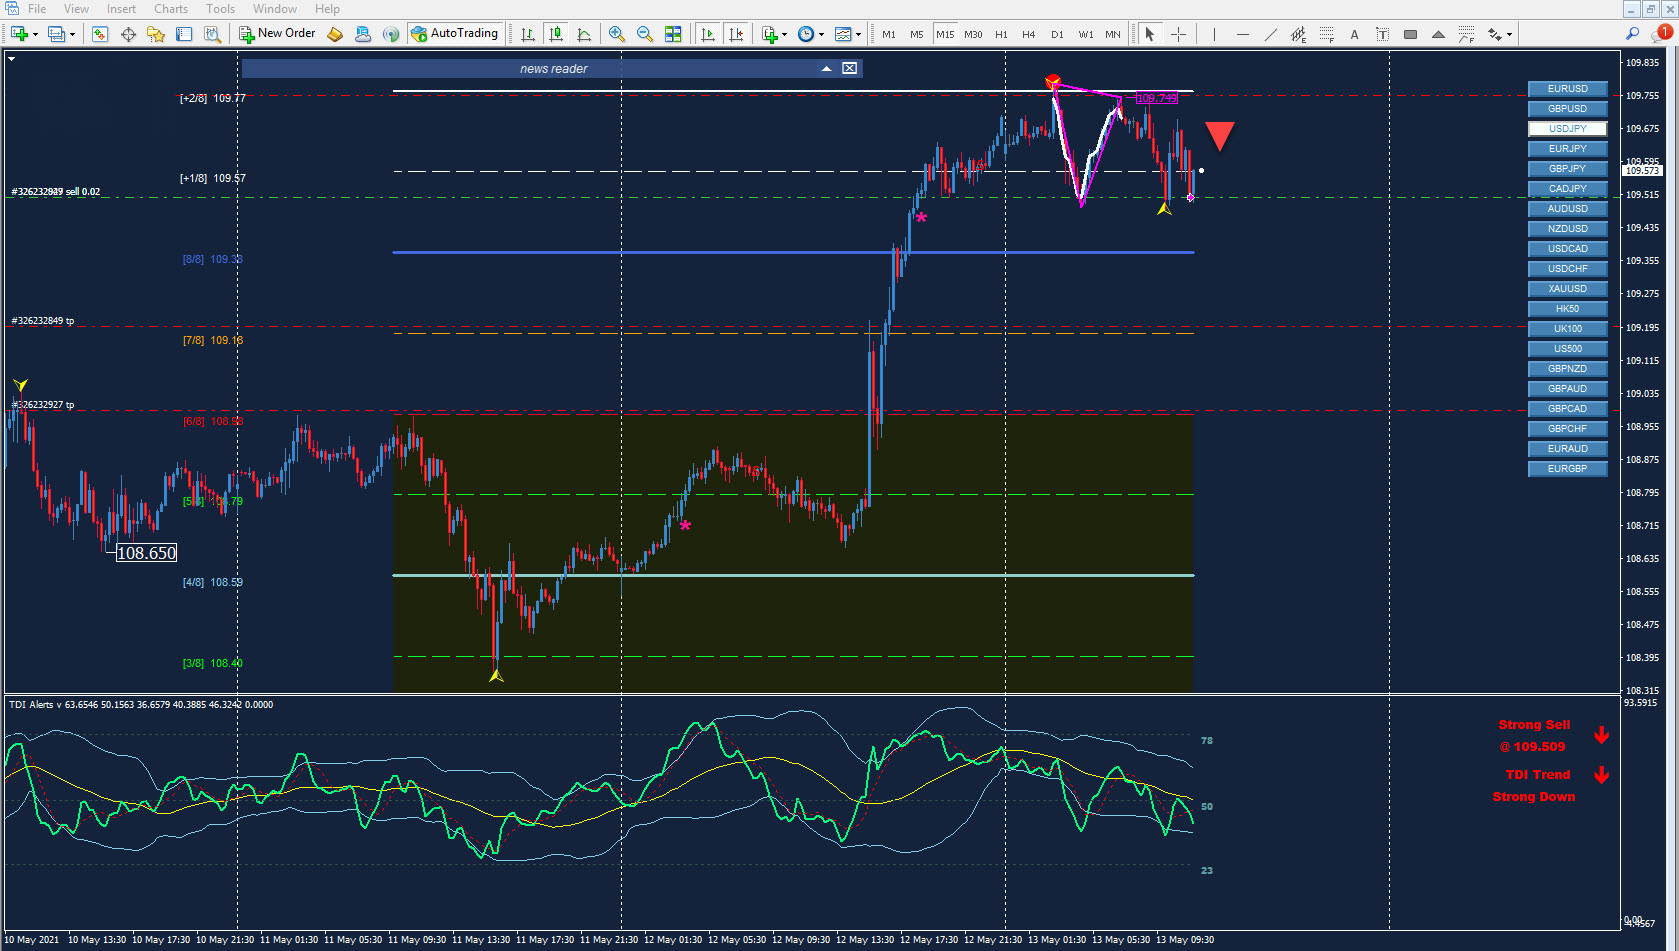Image resolution: width=1679 pixels, height=951 pixels.
Task: Open the Indicators list dropdown arrow
Action: click(x=785, y=34)
